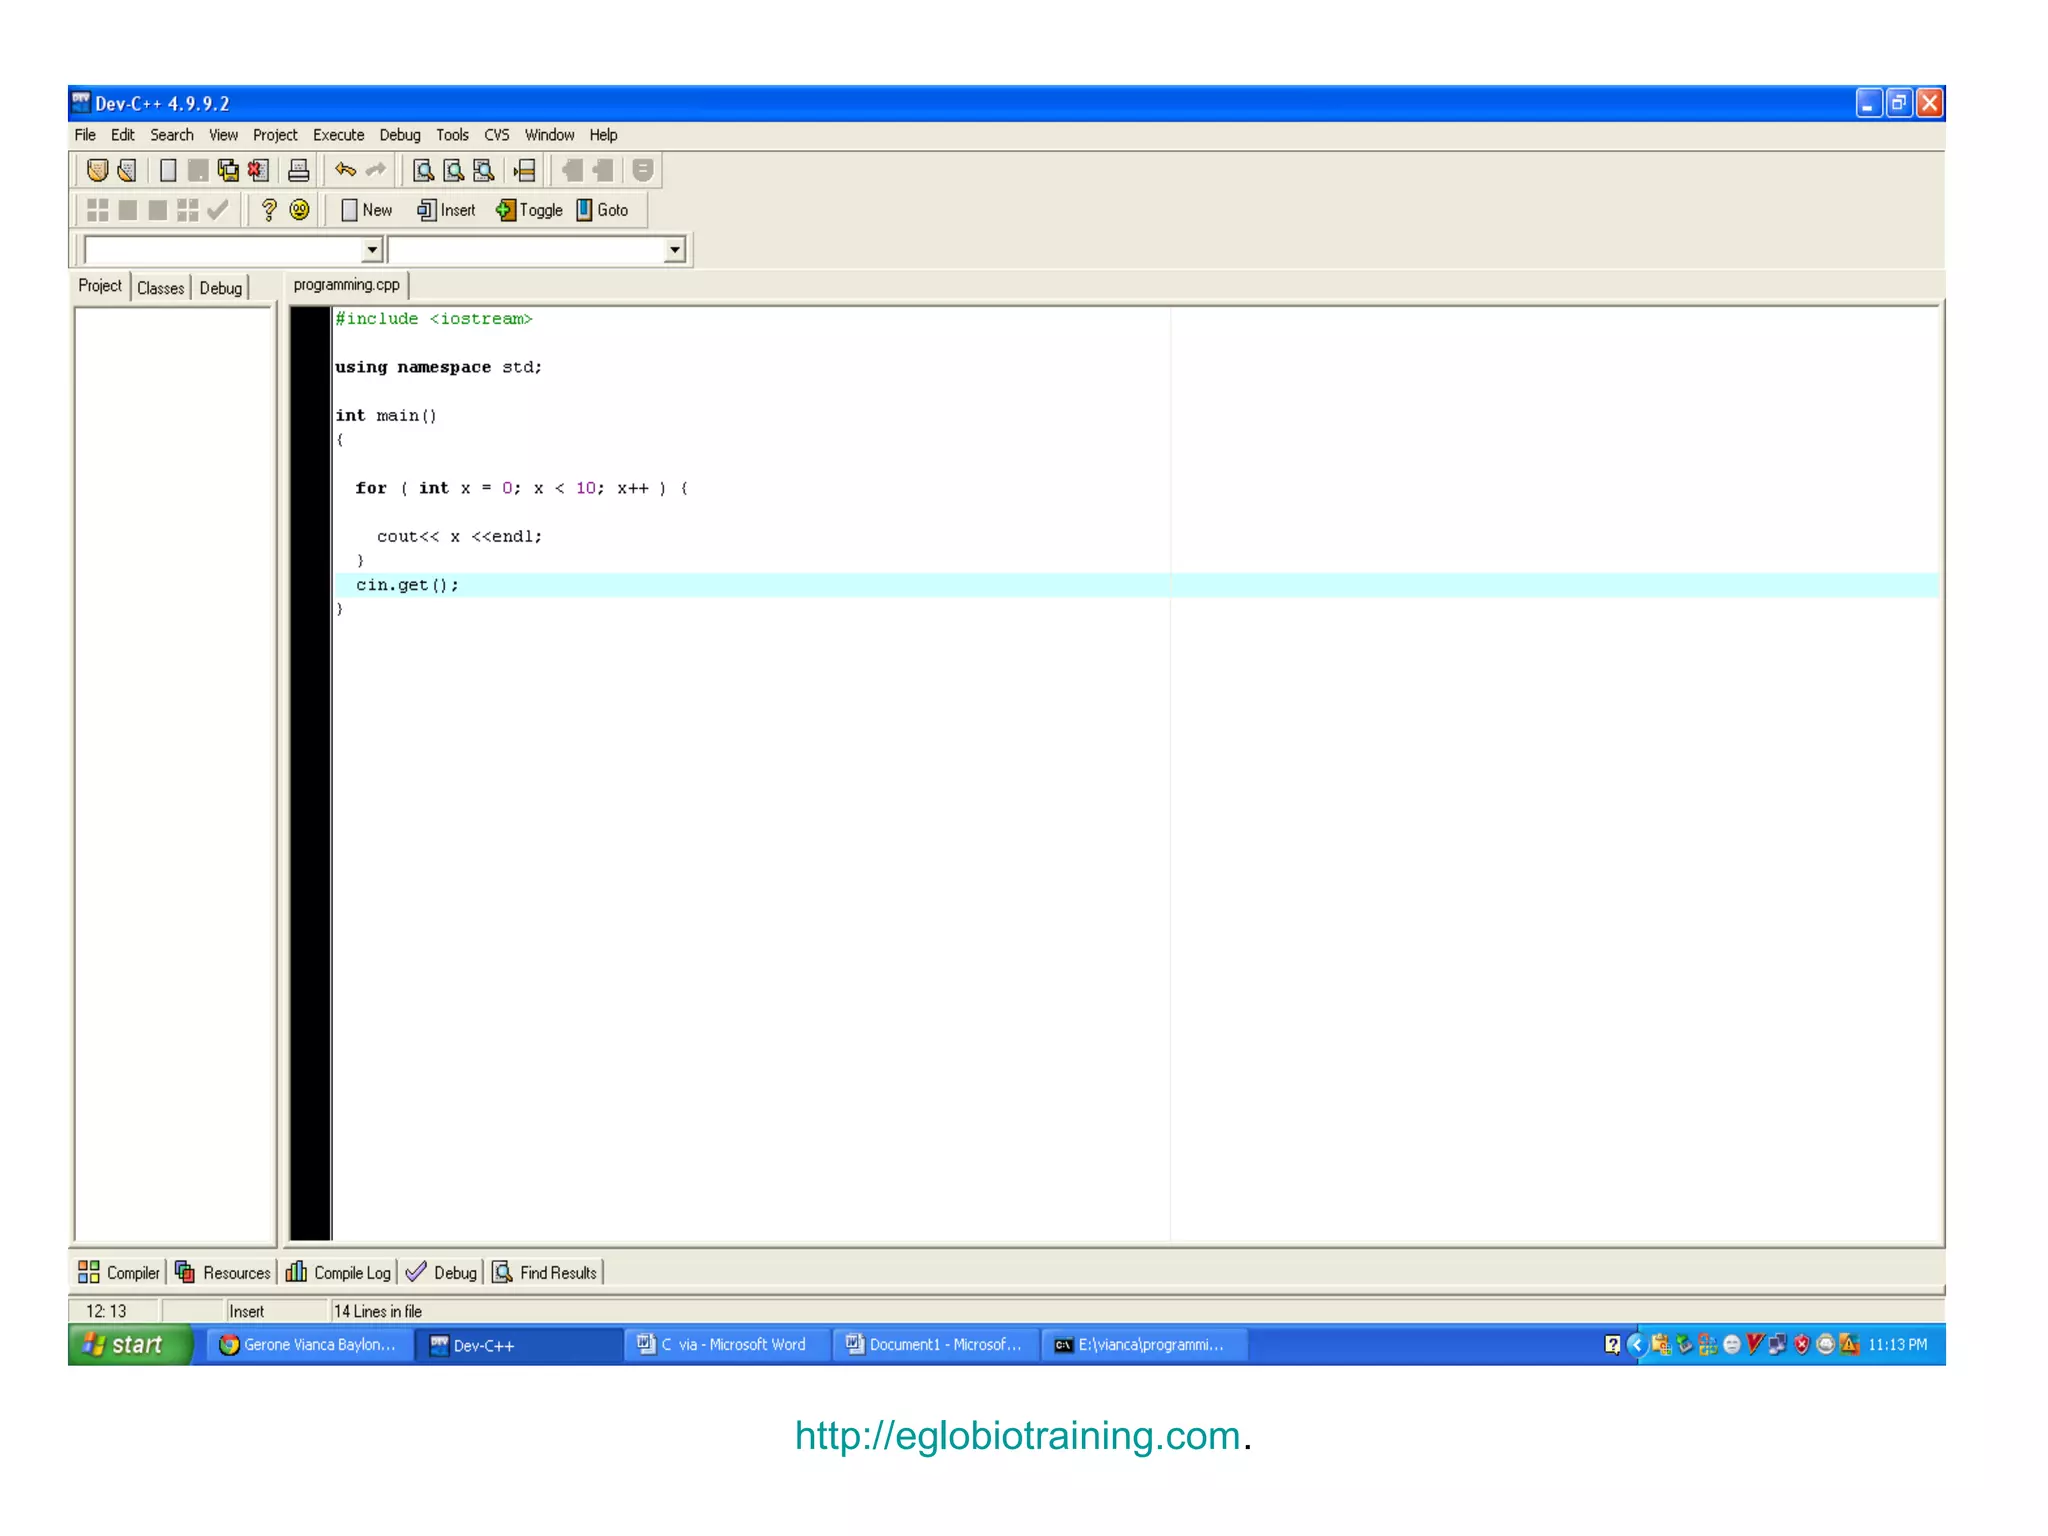2048x1536 pixels.
Task: Expand the right function selector dropdown
Action: (675, 249)
